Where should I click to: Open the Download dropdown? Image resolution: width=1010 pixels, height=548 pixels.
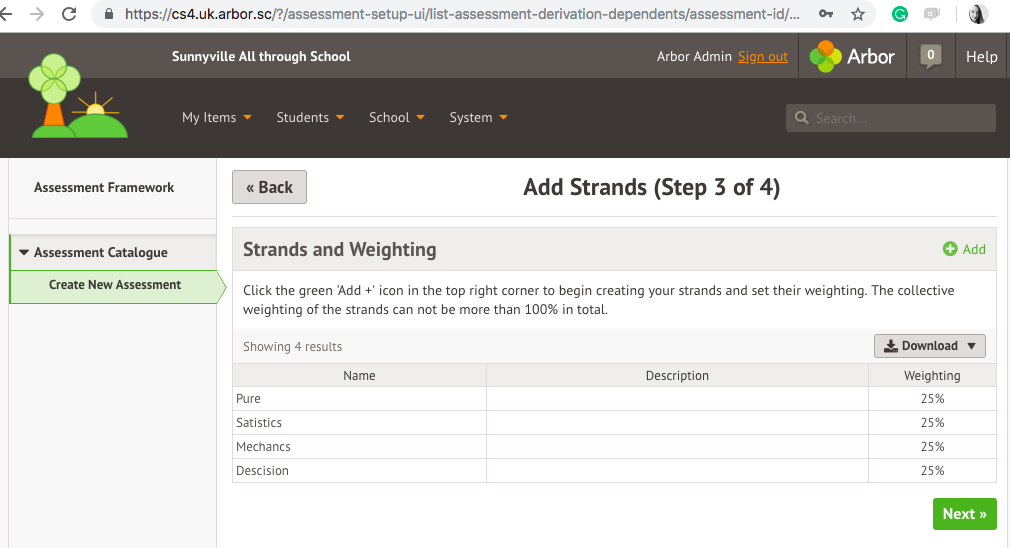[x=929, y=346]
